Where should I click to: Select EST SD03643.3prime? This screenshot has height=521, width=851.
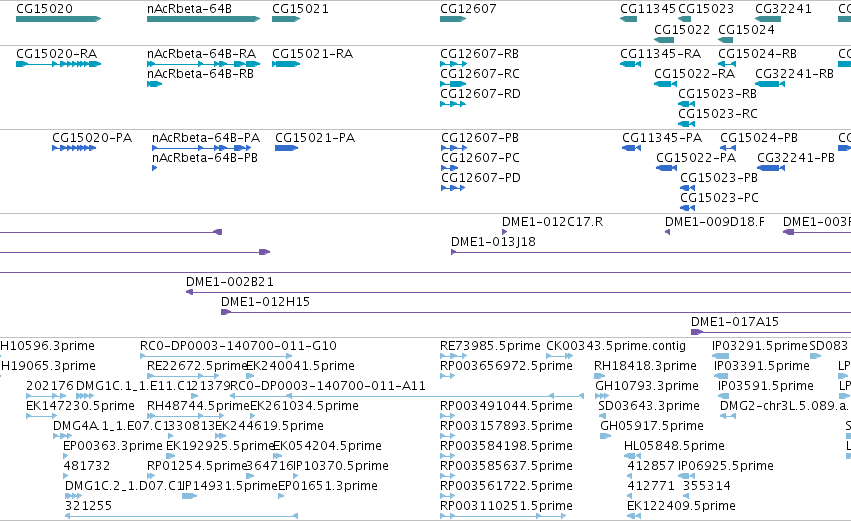tap(649, 406)
